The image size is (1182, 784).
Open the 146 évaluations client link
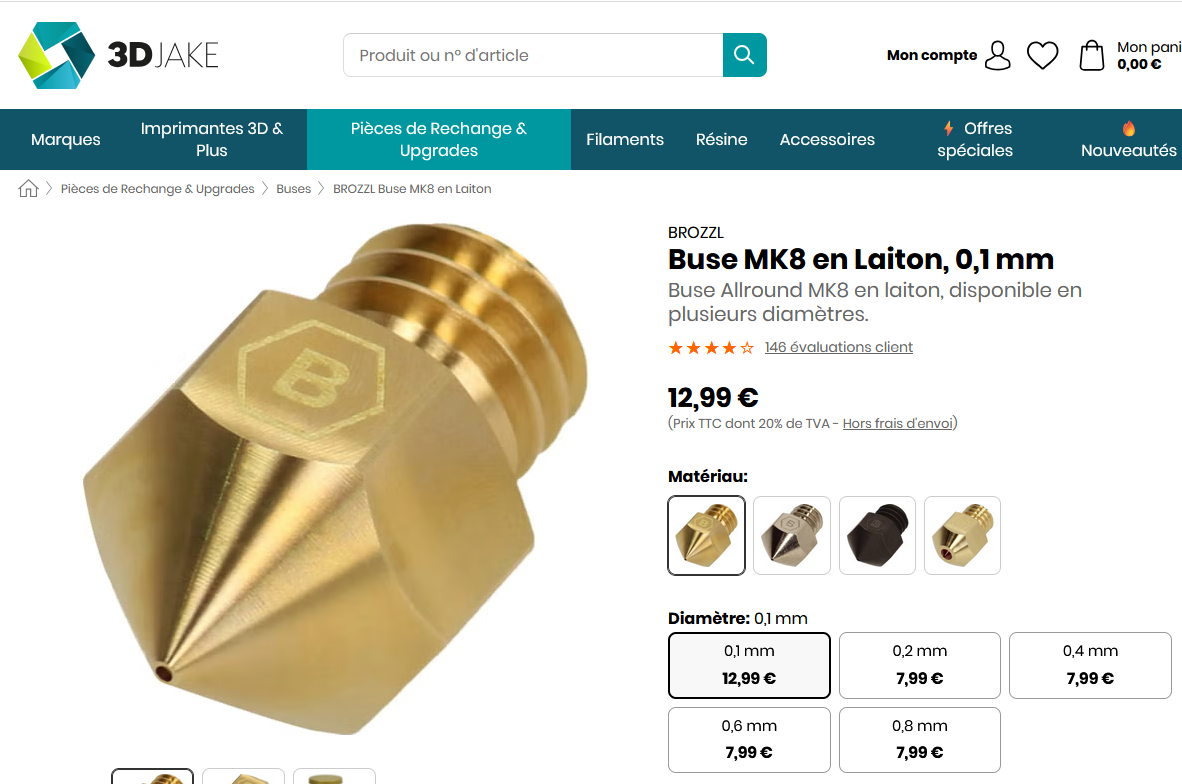(x=838, y=347)
